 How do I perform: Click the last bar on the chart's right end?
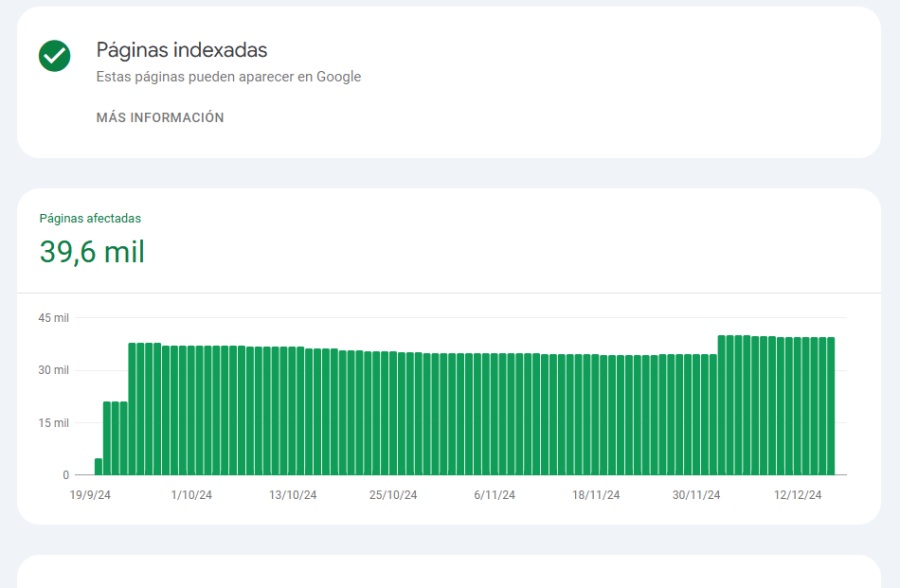[x=830, y=406]
